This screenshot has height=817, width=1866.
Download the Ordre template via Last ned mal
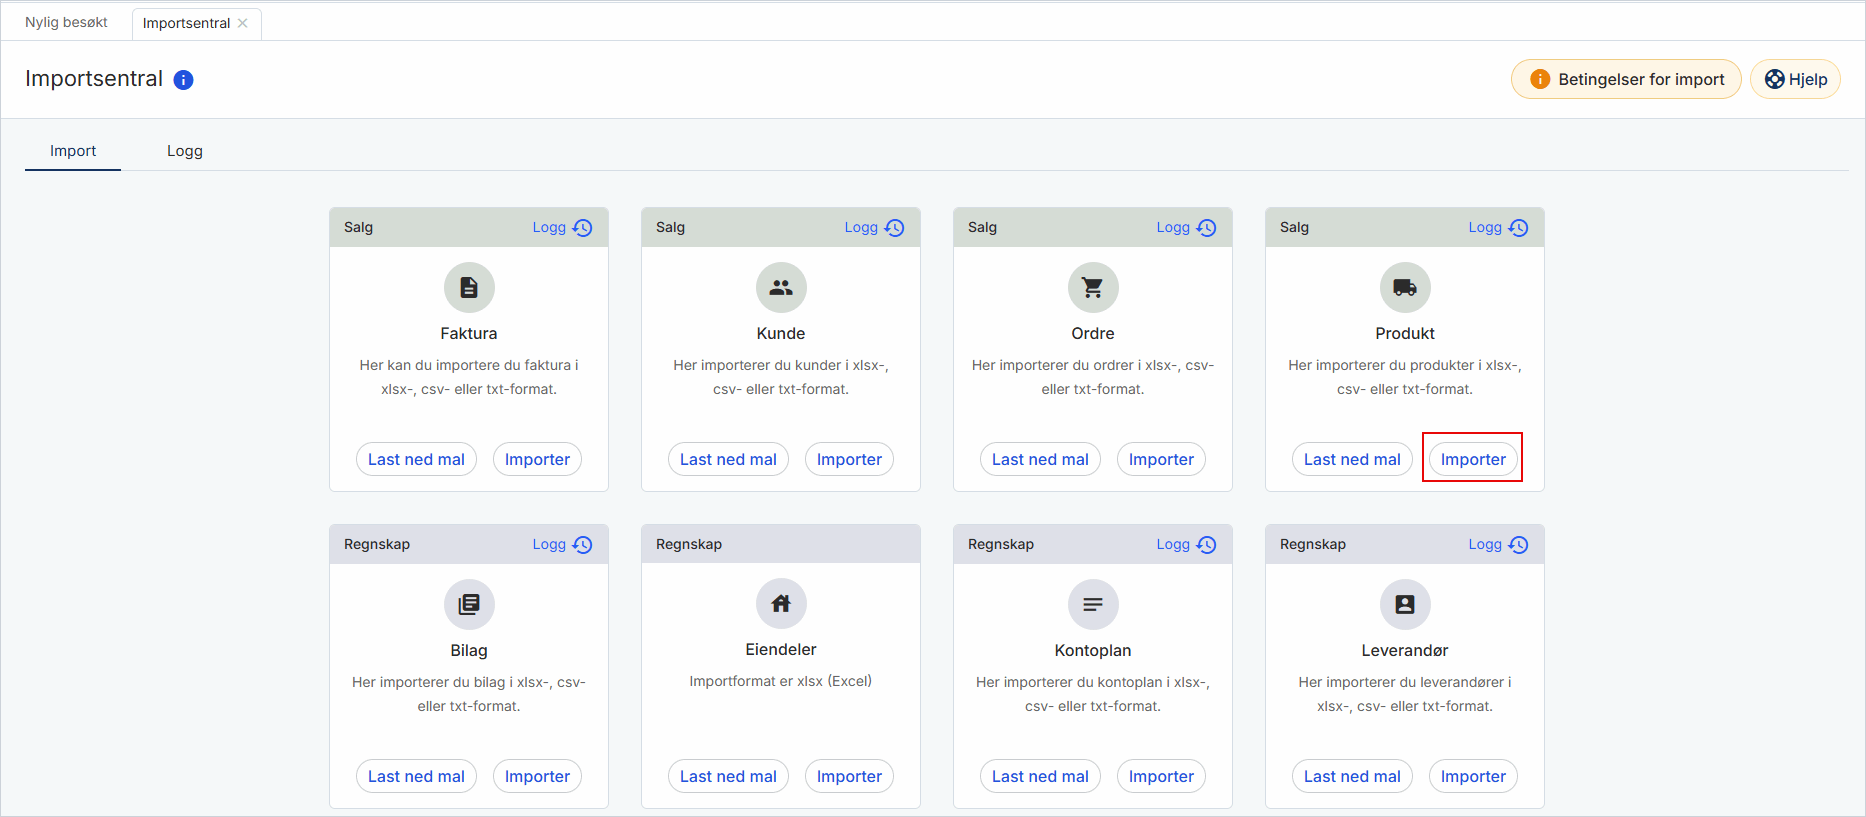pyautogui.click(x=1040, y=459)
